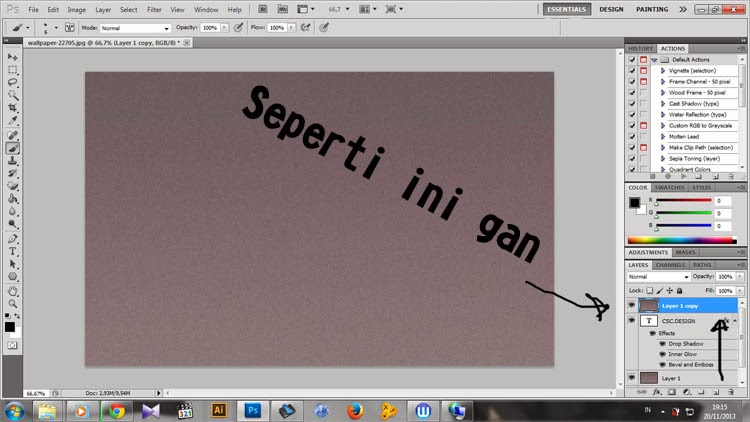Viewport: 750px width, 422px height.
Task: Select the Lasso tool
Action: pyautogui.click(x=12, y=83)
